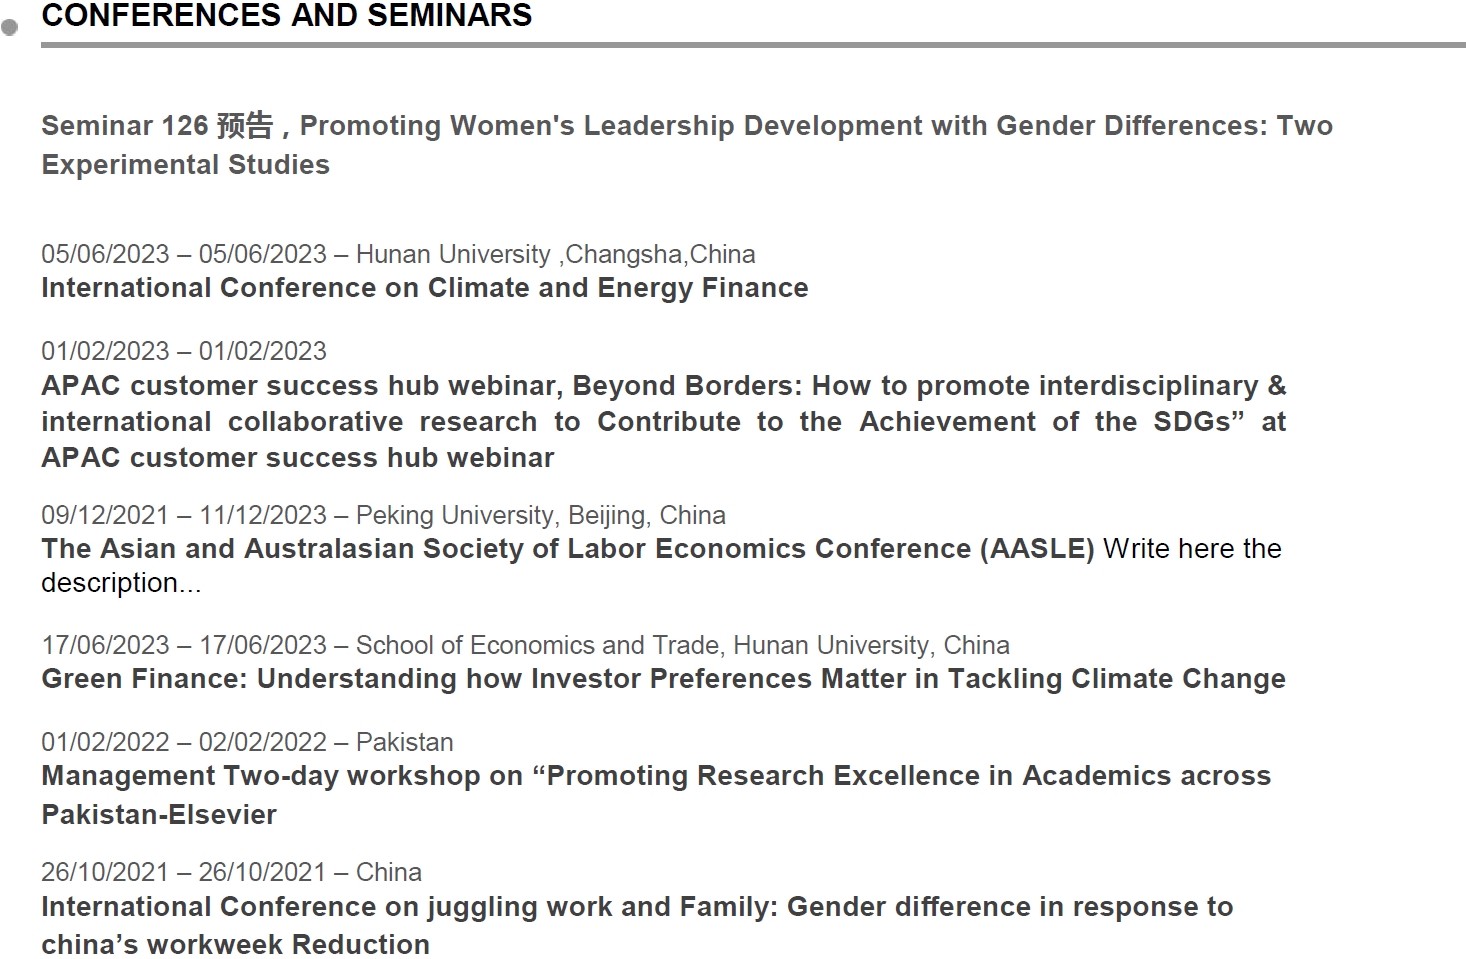Open Management Two-day workshop Pakistan-Elsevier link

656,795
